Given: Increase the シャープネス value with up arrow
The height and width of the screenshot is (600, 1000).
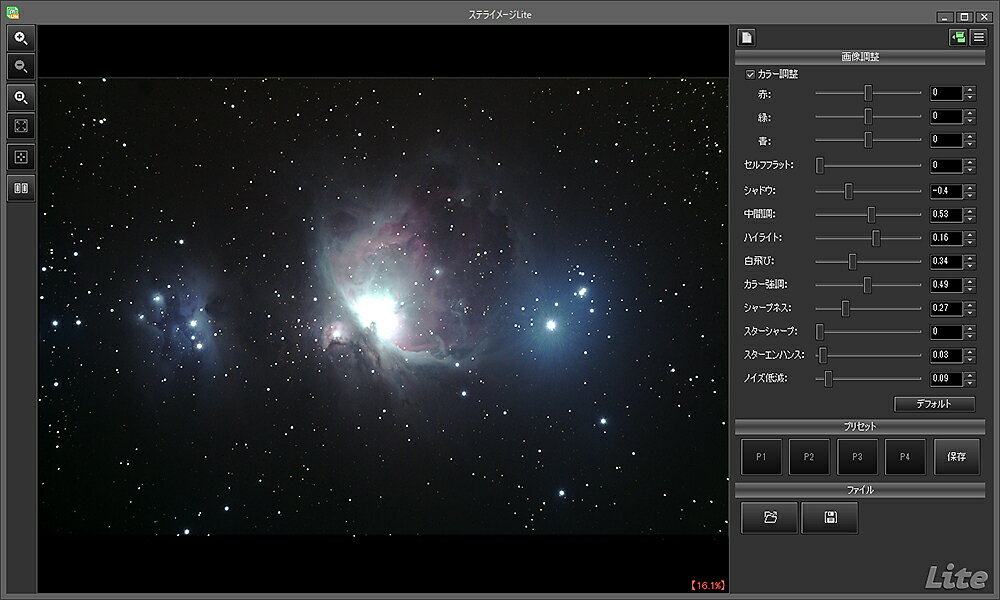Looking at the screenshot, I should click(970, 303).
